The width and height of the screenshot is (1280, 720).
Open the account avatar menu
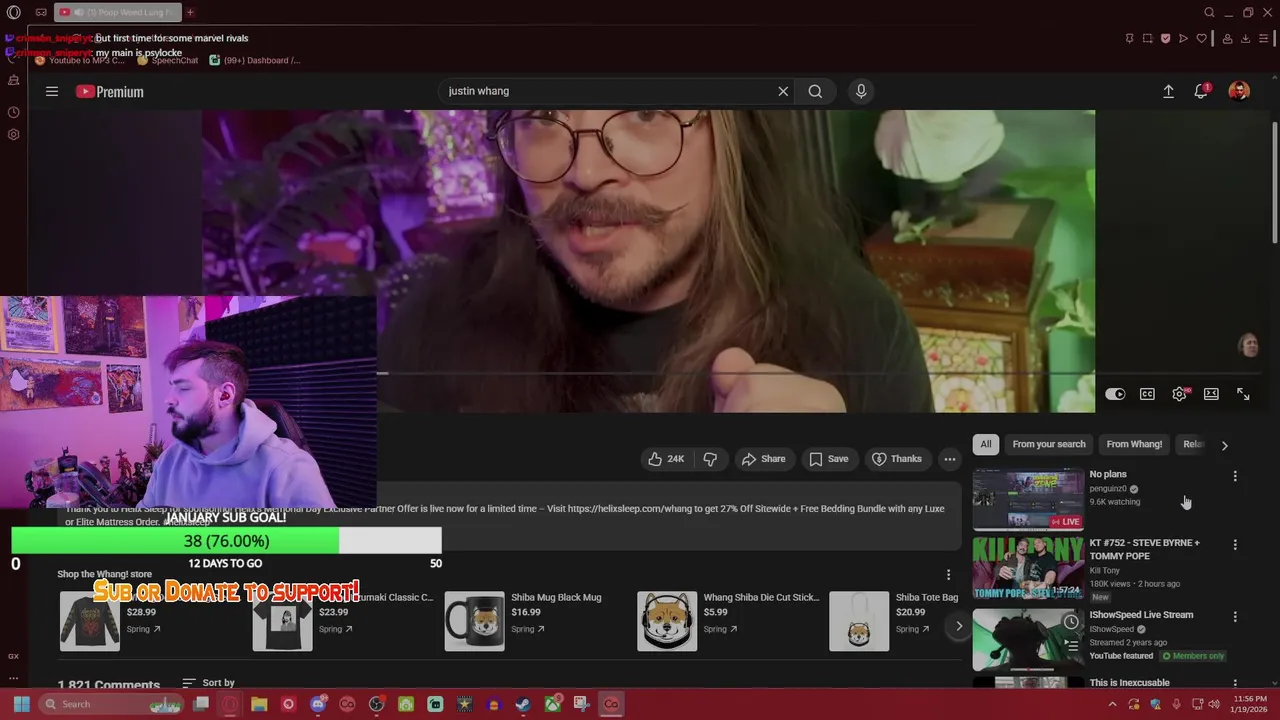pyautogui.click(x=1239, y=91)
